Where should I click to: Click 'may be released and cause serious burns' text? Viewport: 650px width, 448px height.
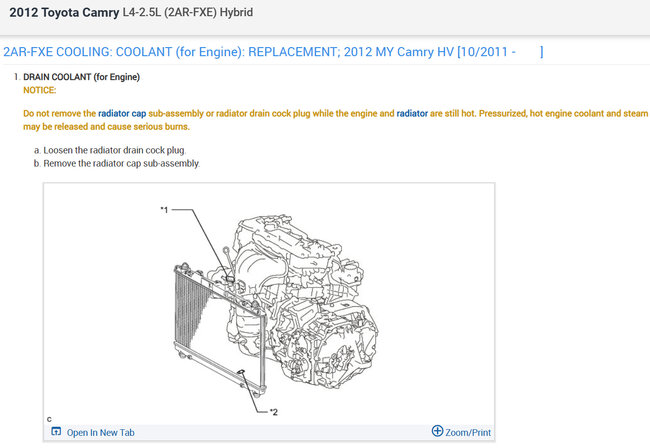107,127
